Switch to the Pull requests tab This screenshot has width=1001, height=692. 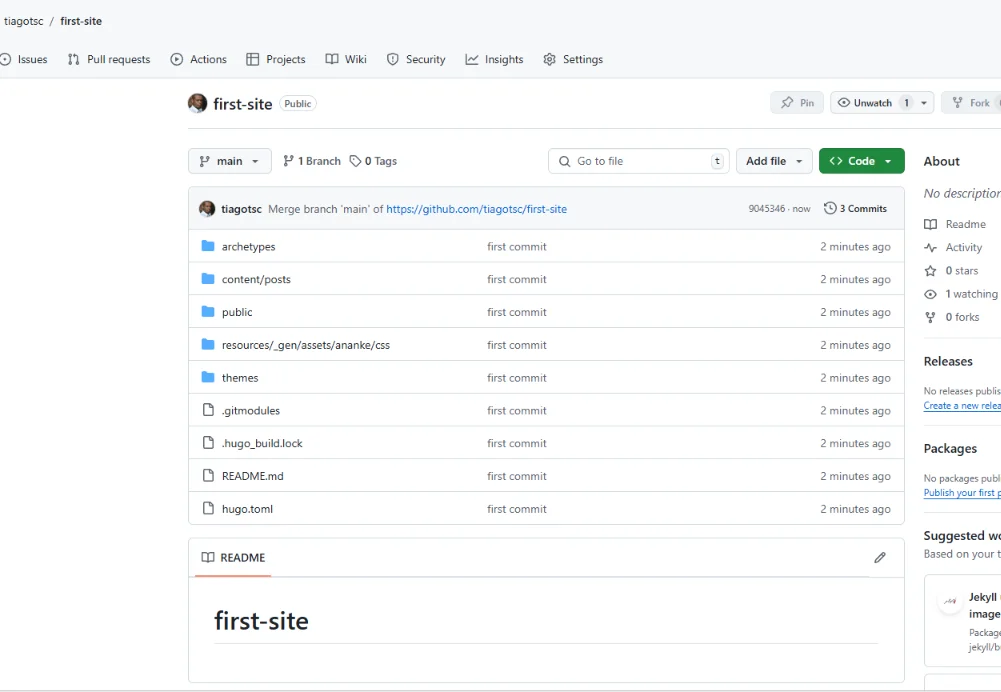[108, 59]
